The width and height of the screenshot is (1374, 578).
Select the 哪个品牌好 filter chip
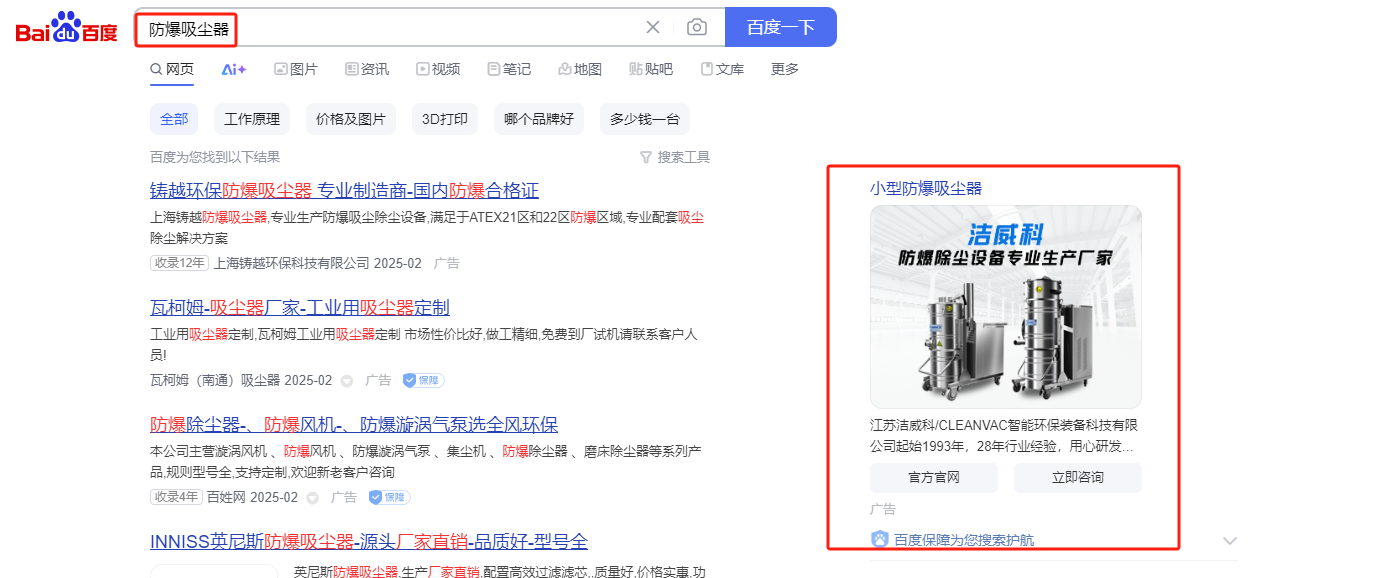pyautogui.click(x=539, y=119)
